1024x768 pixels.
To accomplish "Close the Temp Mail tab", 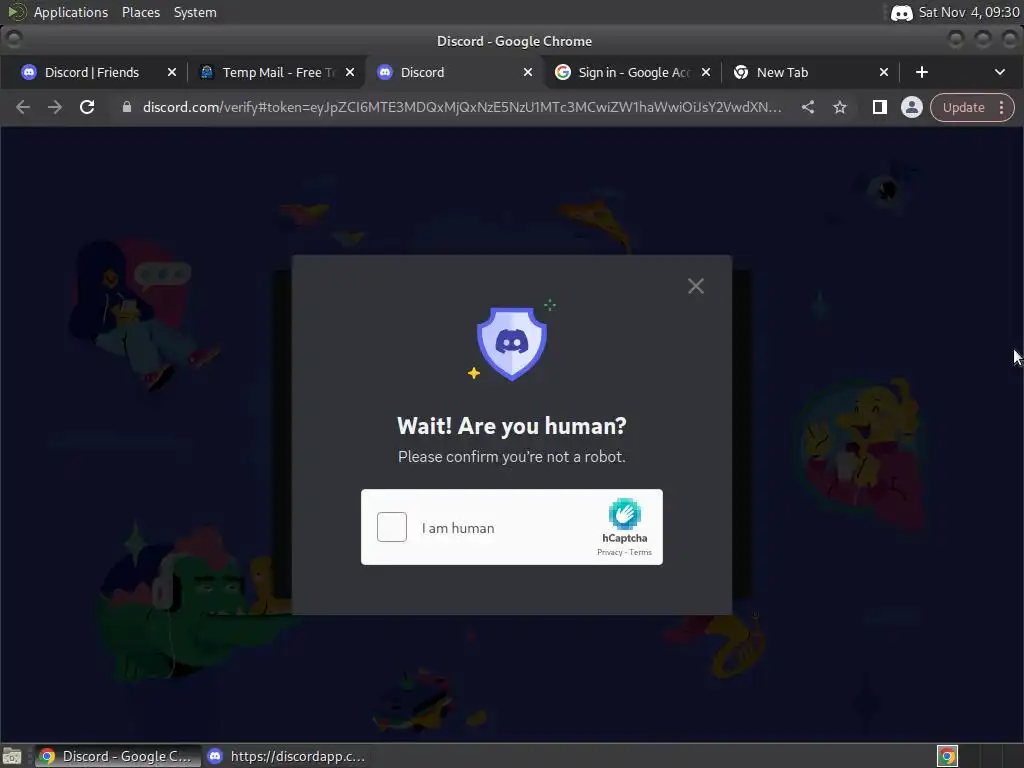I will pos(350,72).
